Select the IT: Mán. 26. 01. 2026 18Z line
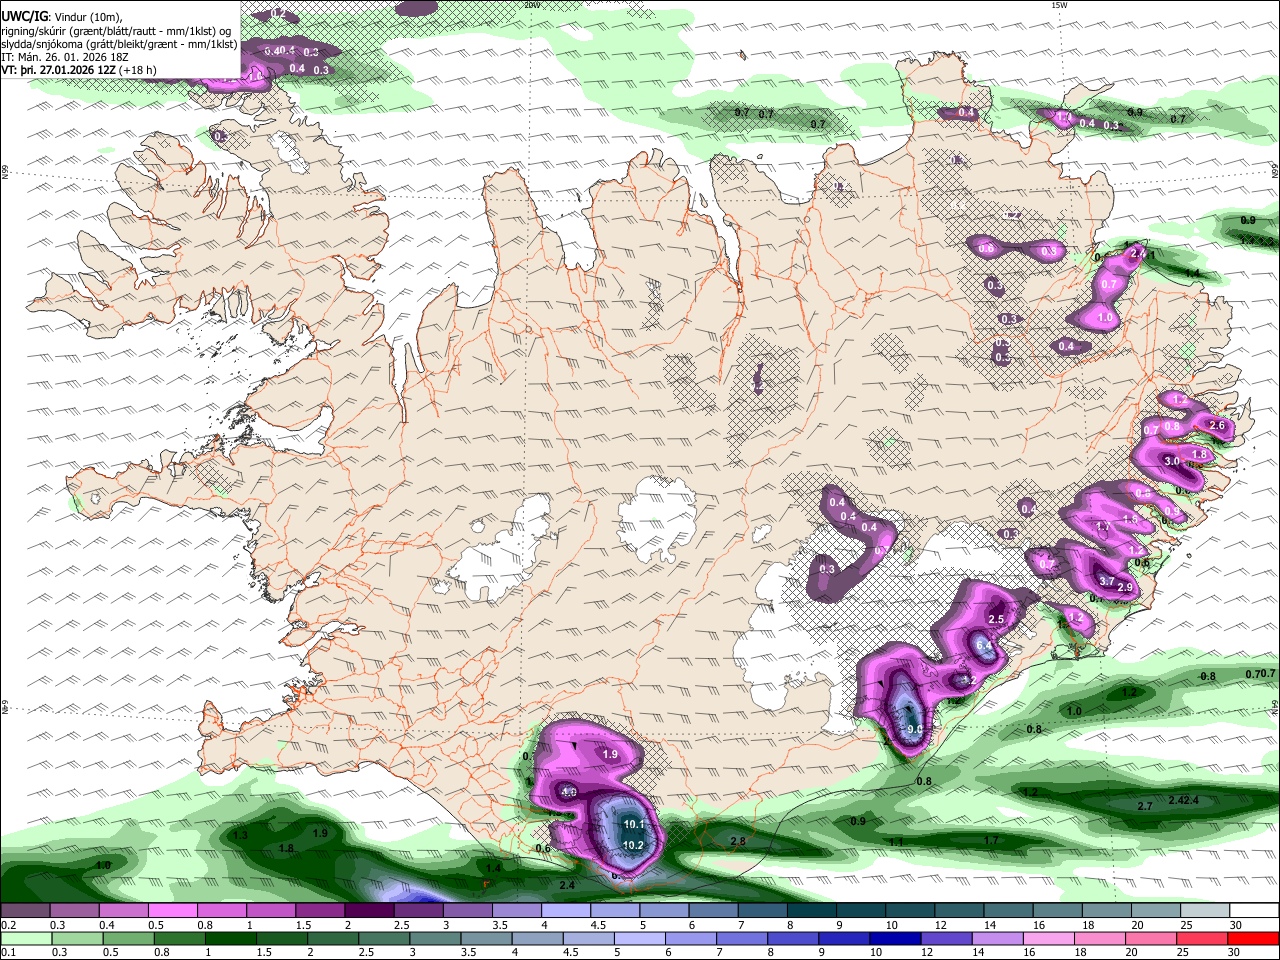The width and height of the screenshot is (1280, 960). (x=65, y=57)
